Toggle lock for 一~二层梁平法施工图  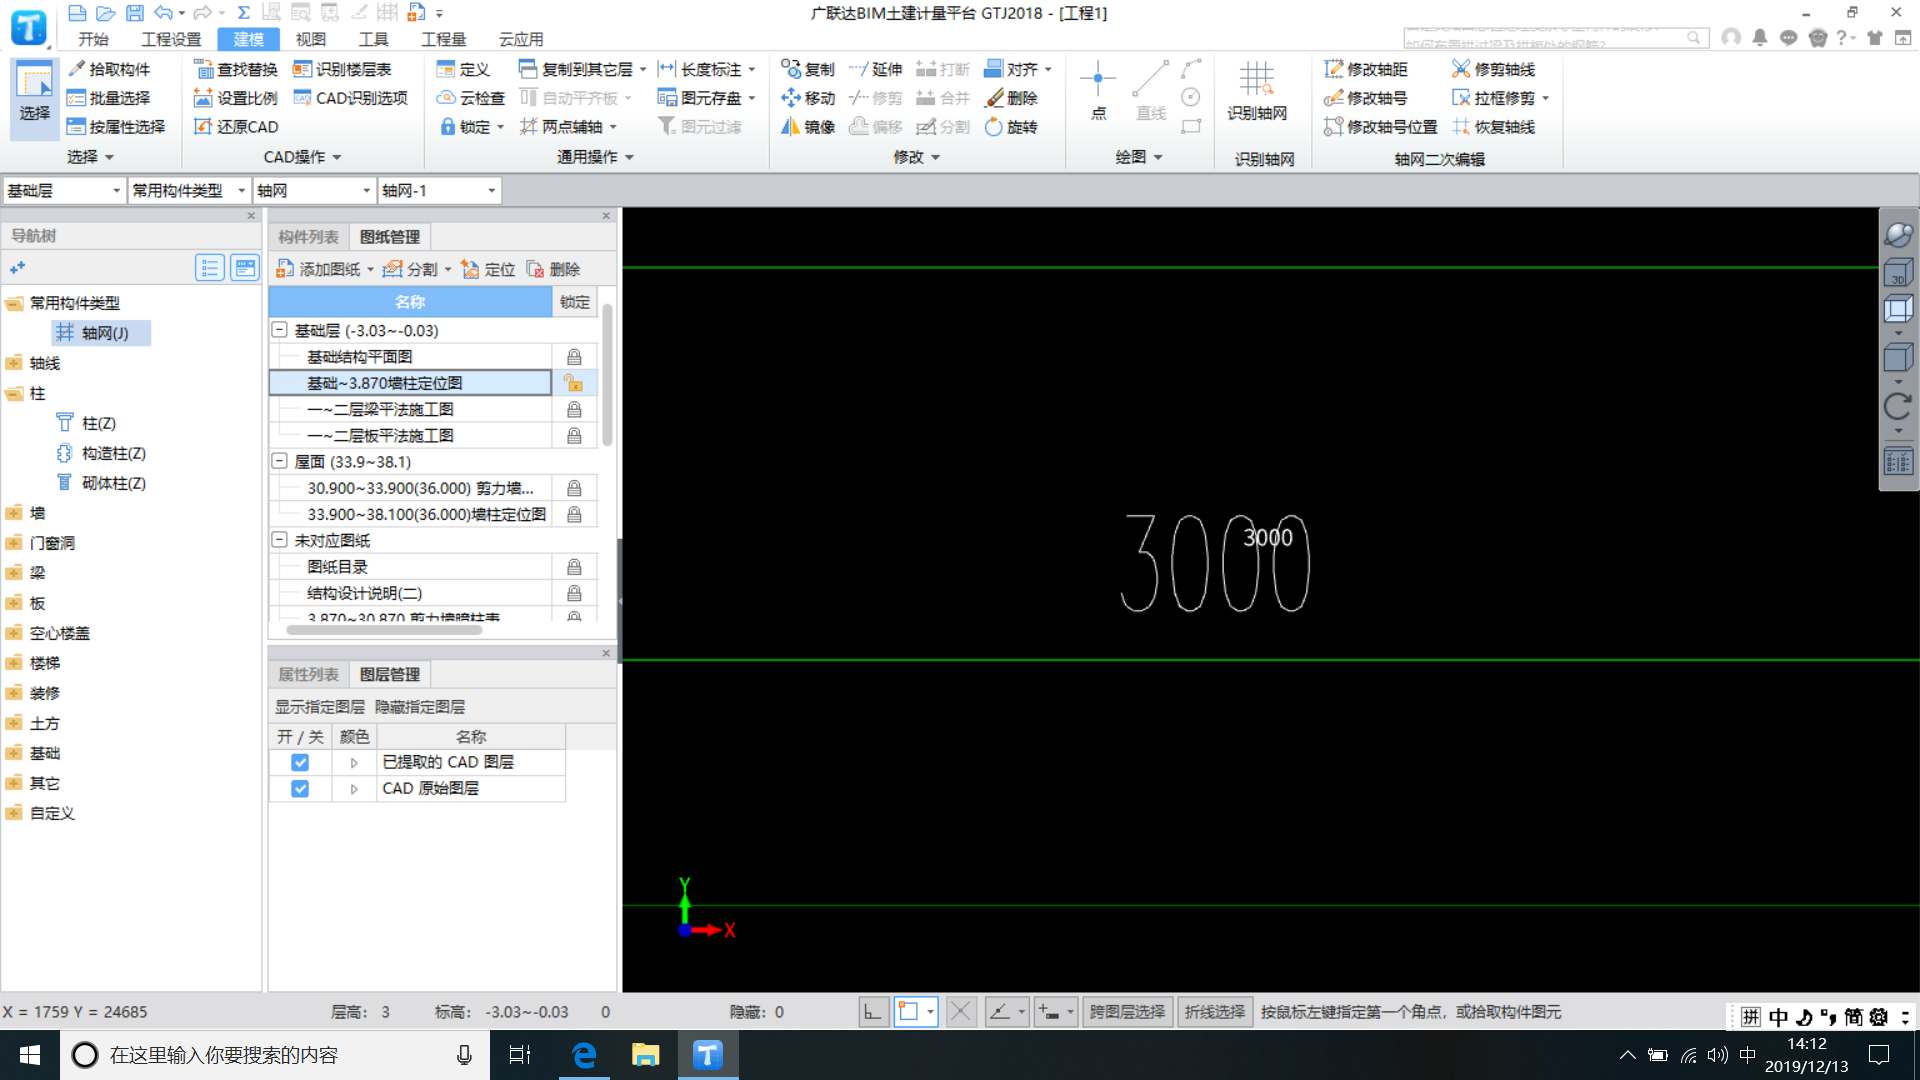[x=574, y=409]
